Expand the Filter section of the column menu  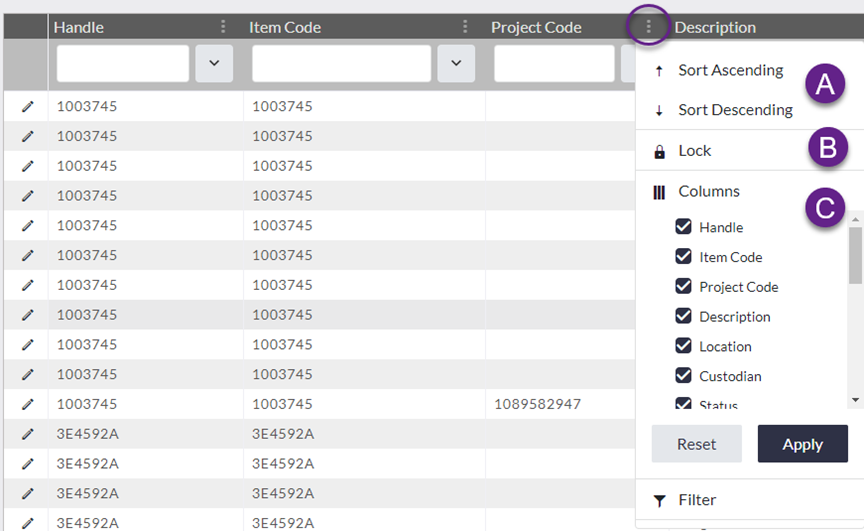(696, 500)
